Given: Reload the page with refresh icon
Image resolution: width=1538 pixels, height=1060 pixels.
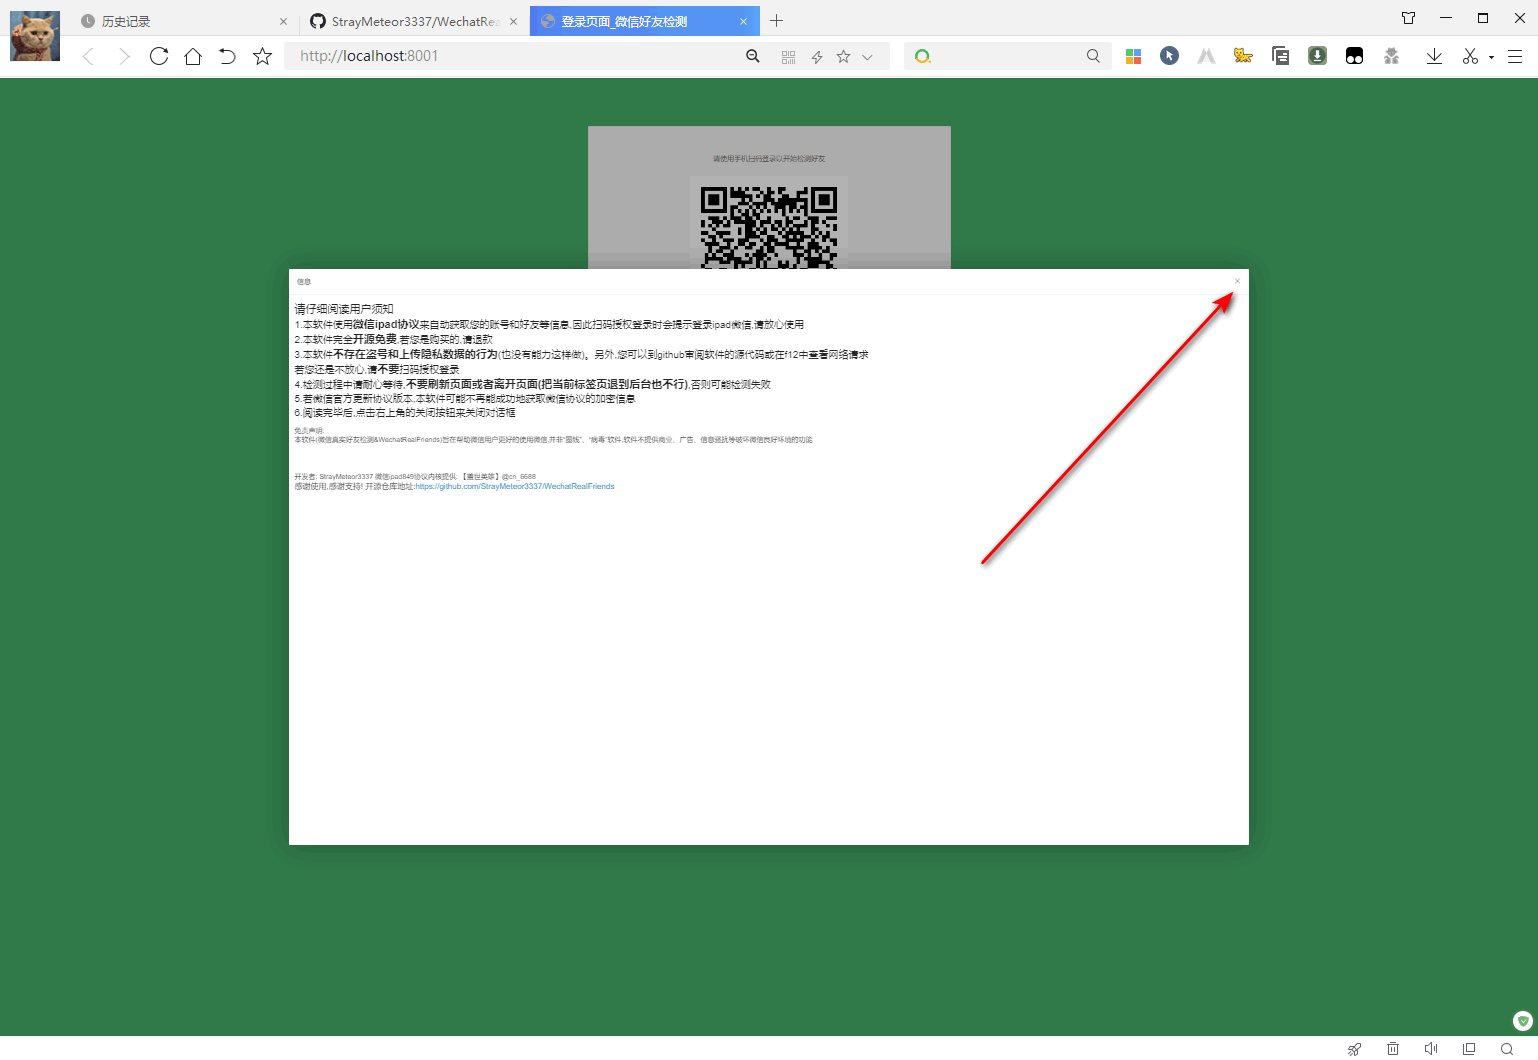Looking at the screenshot, I should (x=158, y=56).
